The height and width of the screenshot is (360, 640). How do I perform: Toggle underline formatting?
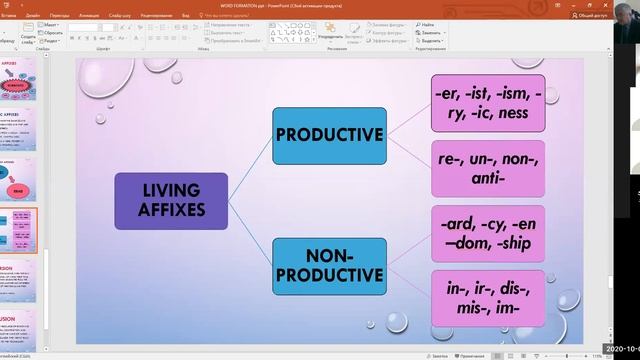pyautogui.click(x=87, y=38)
